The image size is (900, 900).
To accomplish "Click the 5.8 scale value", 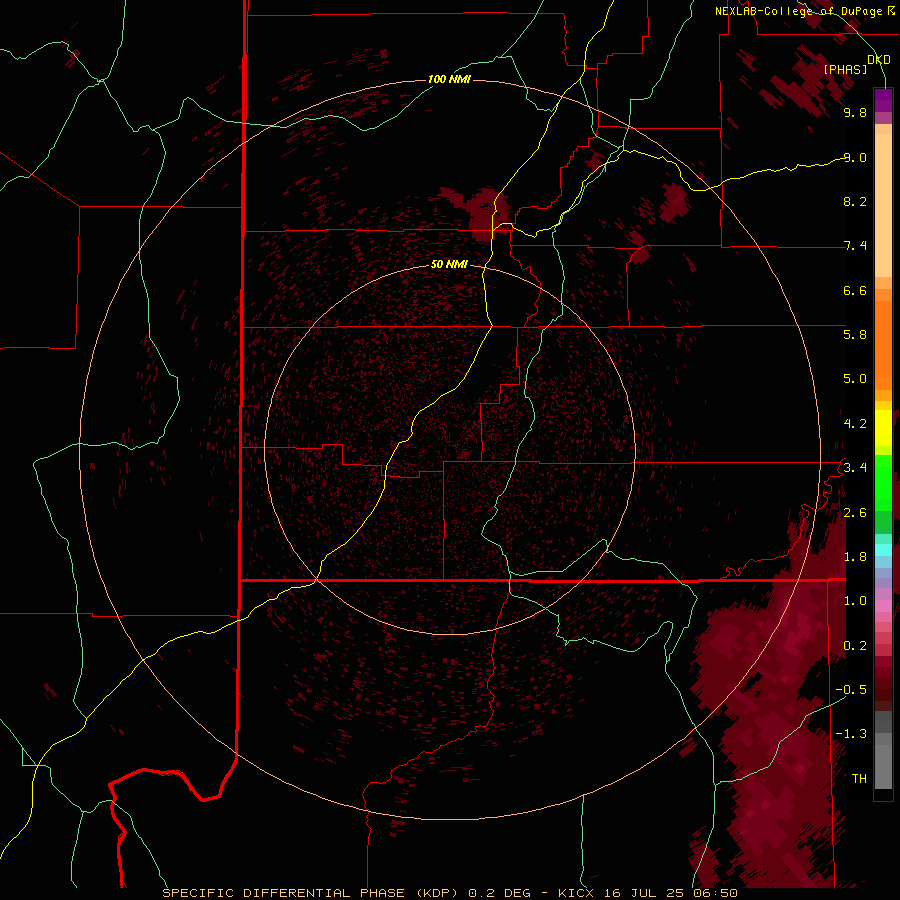I will 855,334.
